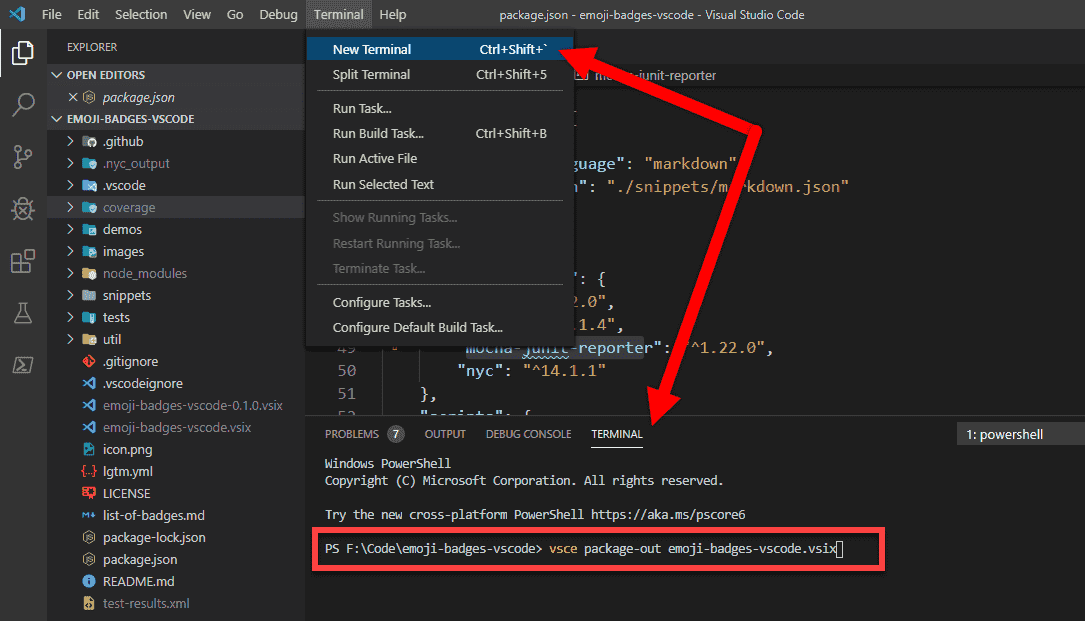
Task: Open the Help menu
Action: coord(392,15)
